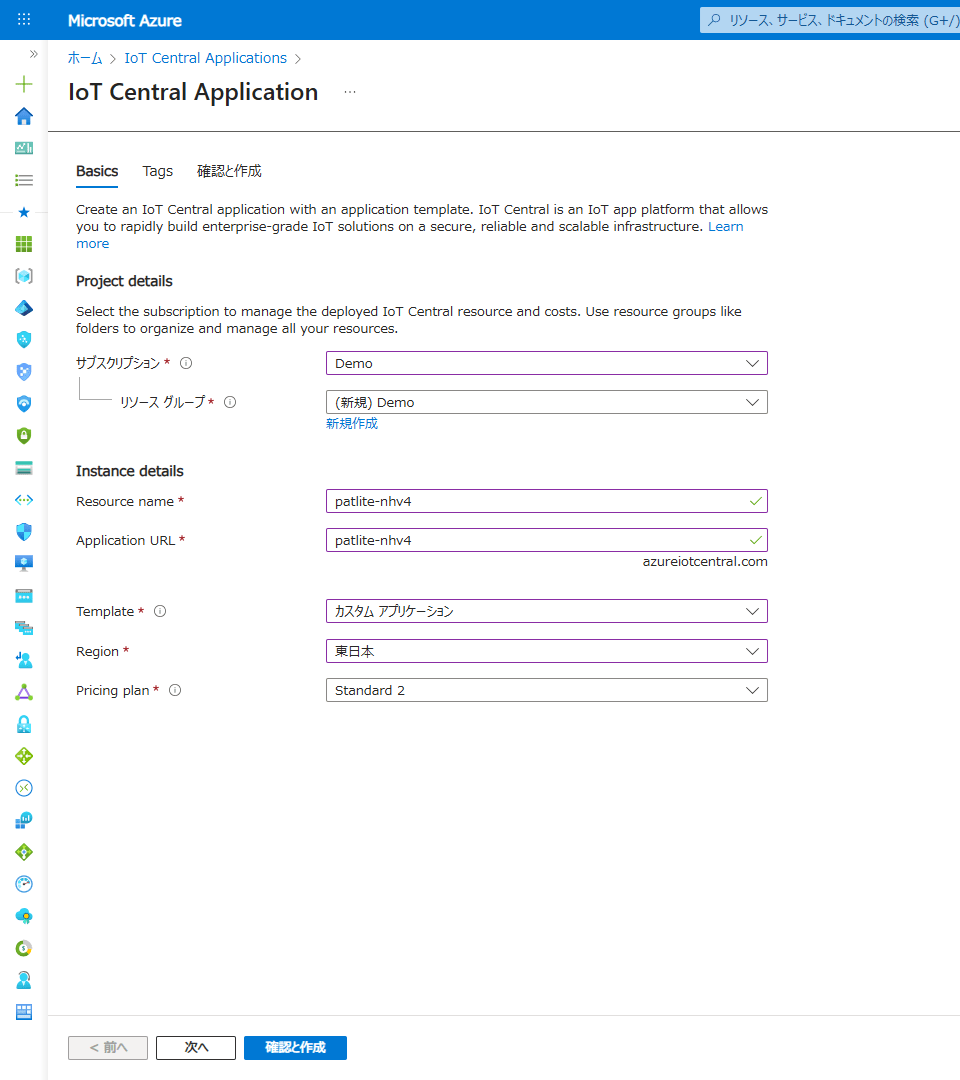This screenshot has width=960, height=1080.
Task: Open the Azure portal waffle menu
Action: (24, 19)
